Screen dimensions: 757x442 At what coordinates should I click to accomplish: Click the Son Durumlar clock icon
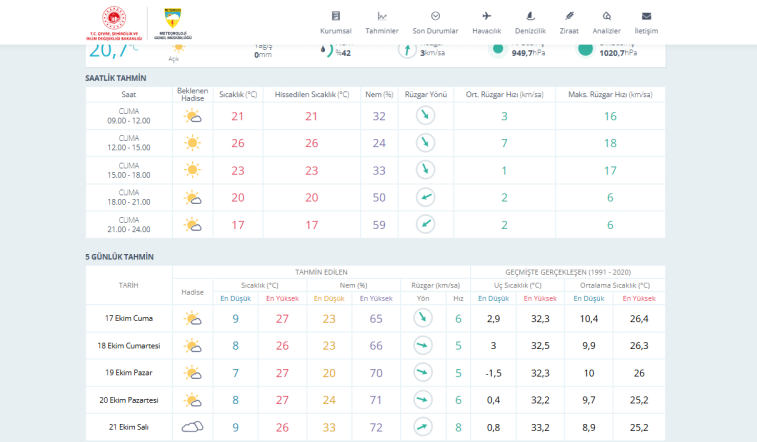click(435, 16)
